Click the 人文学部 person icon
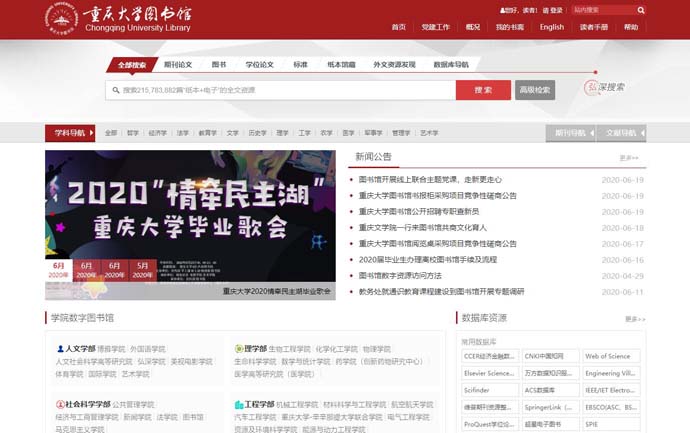Image resolution: width=690 pixels, height=433 pixels. (60, 349)
